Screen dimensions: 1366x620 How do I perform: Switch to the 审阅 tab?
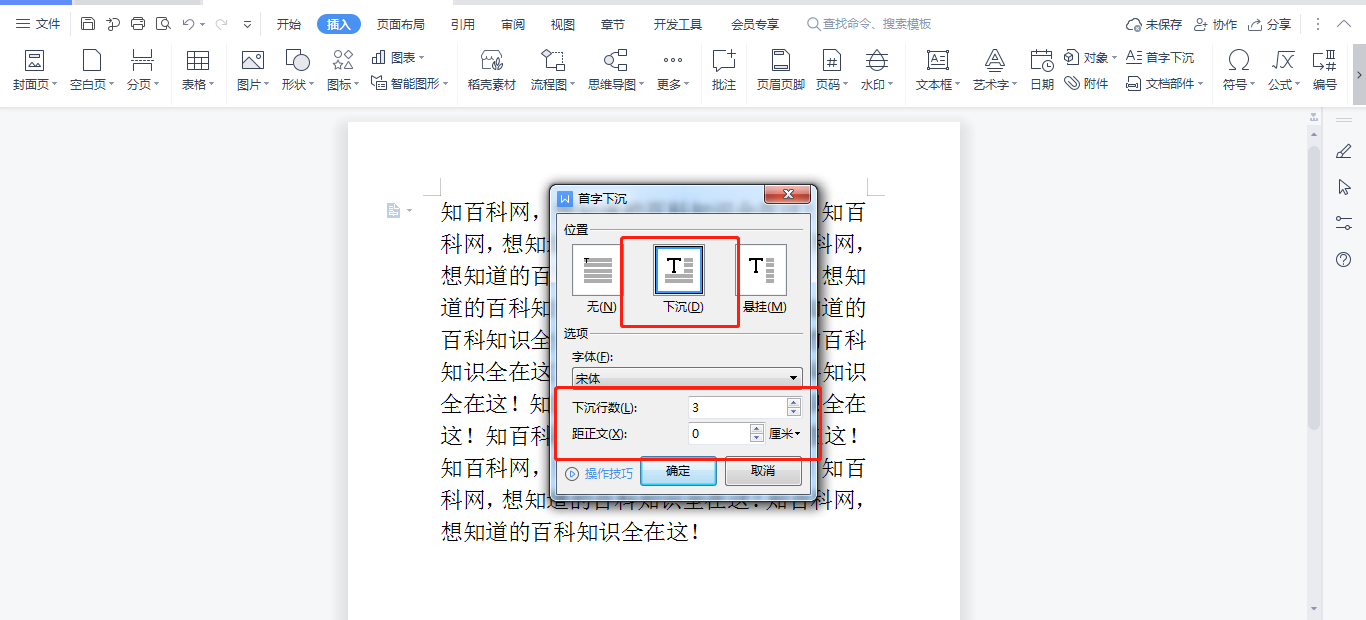pyautogui.click(x=513, y=24)
